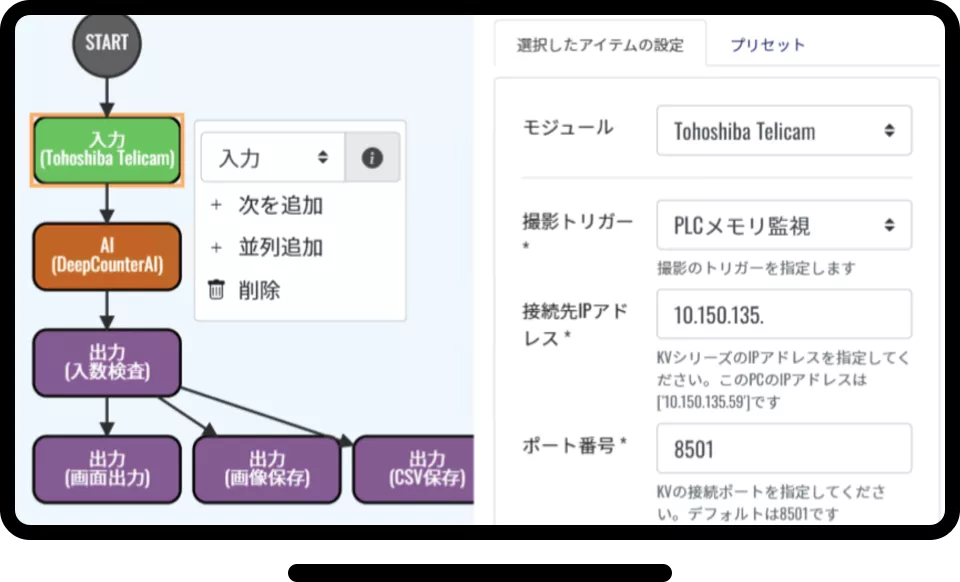The image size is (960, 582).
Task: Click the 接続先IPアドレス input field
Action: point(784,313)
